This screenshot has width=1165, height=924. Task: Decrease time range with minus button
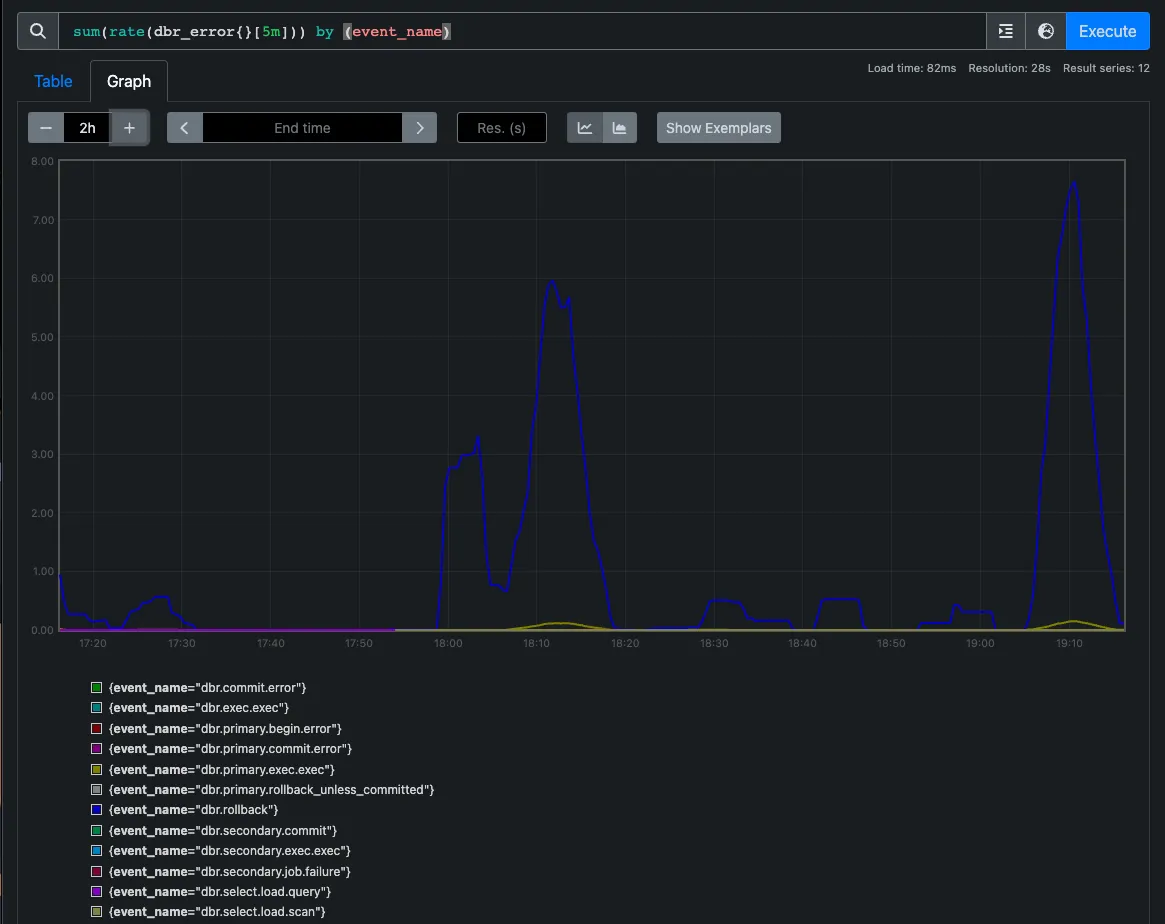pos(46,128)
